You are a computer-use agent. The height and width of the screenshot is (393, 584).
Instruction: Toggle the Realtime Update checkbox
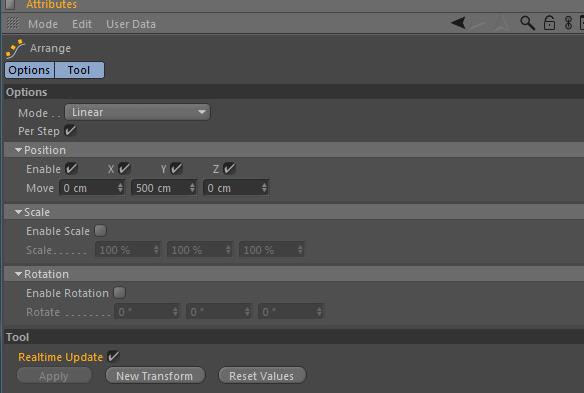click(113, 356)
